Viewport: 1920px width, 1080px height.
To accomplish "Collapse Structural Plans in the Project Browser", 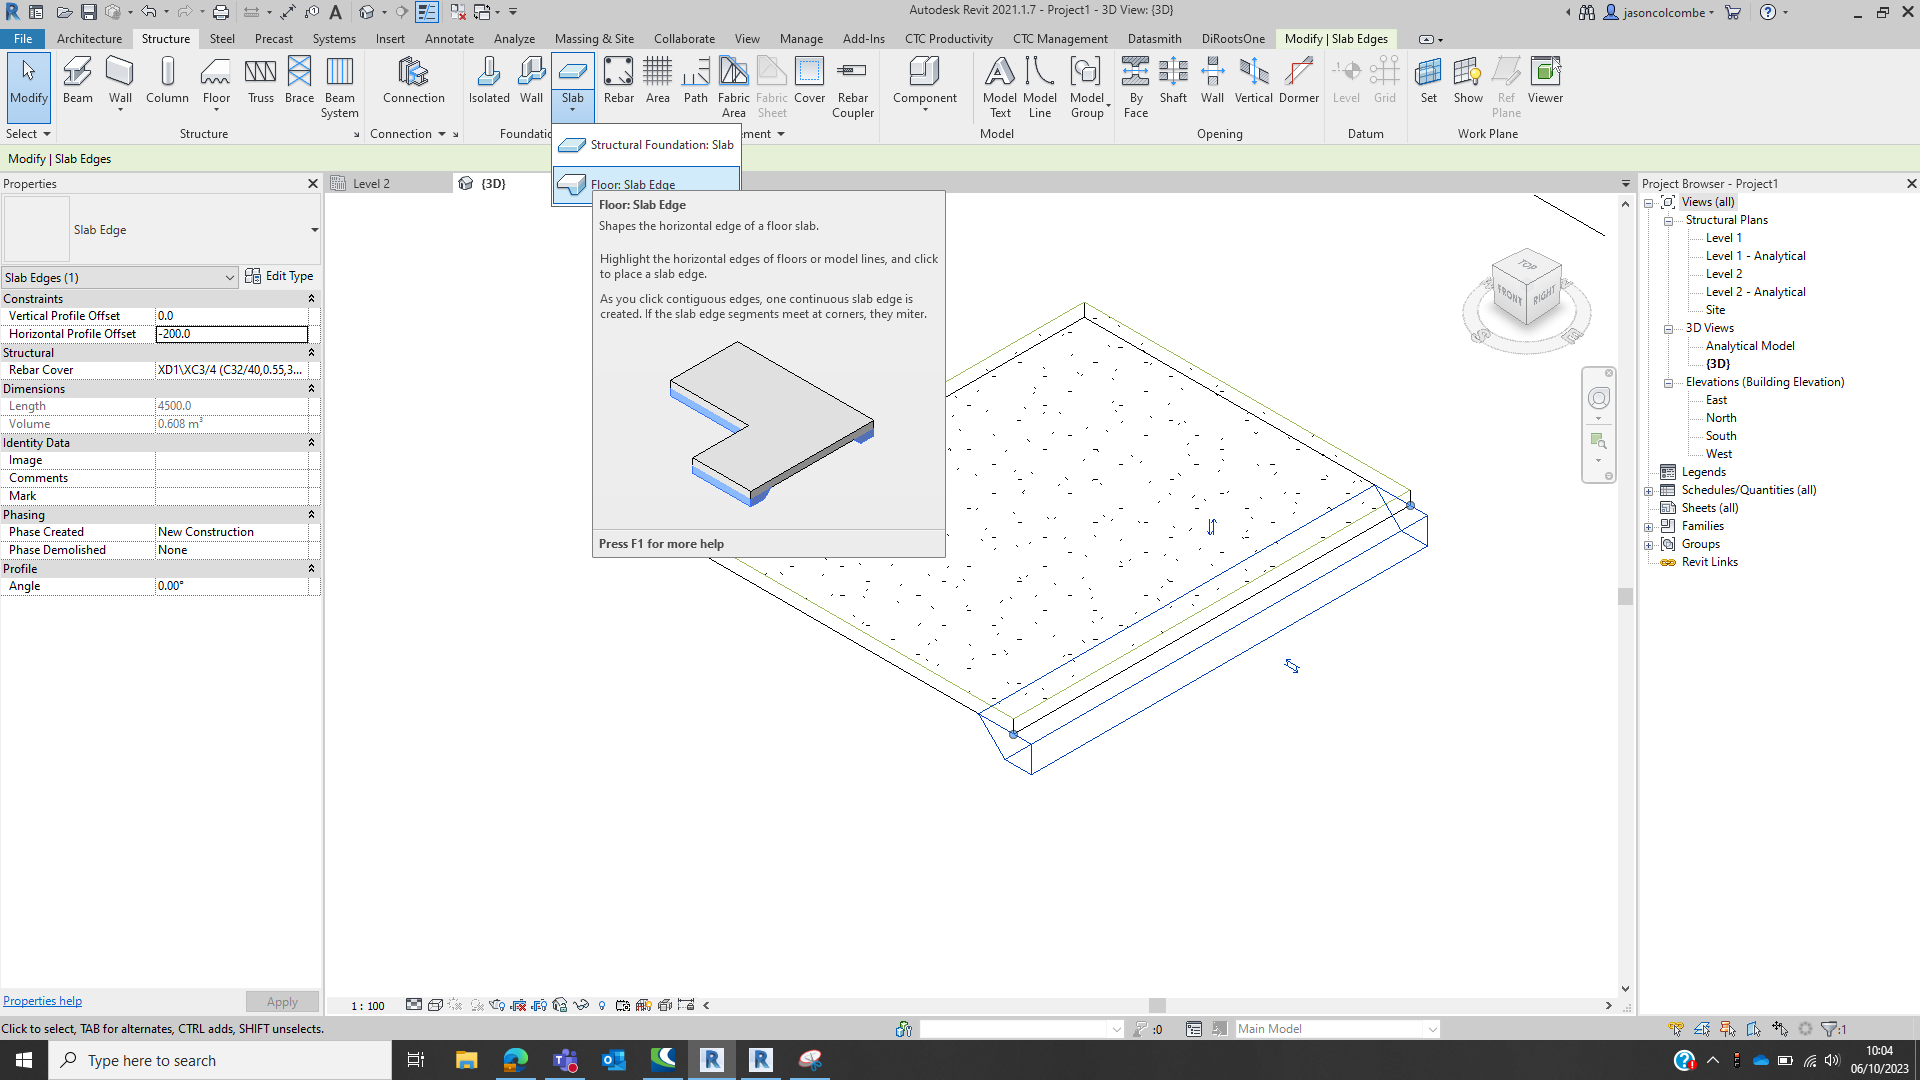I will pos(1667,219).
